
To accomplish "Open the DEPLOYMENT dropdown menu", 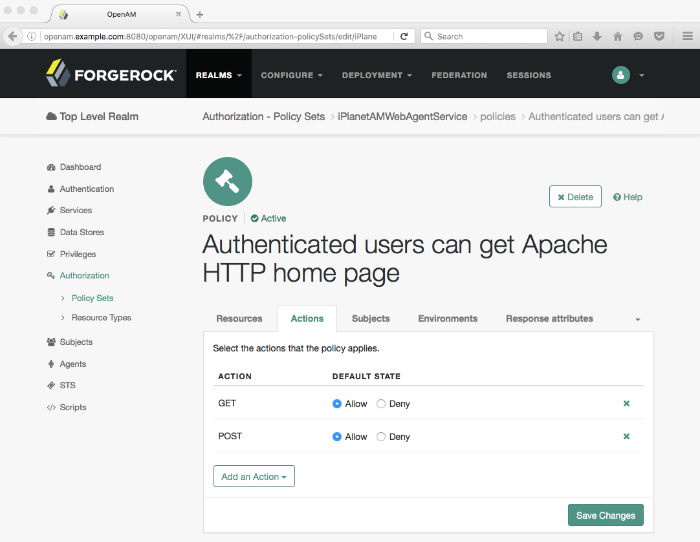I will pyautogui.click(x=377, y=75).
